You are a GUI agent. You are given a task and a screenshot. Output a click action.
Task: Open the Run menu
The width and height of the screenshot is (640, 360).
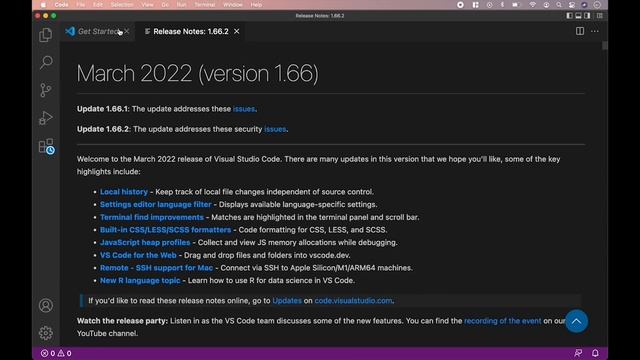pyautogui.click(x=181, y=5)
